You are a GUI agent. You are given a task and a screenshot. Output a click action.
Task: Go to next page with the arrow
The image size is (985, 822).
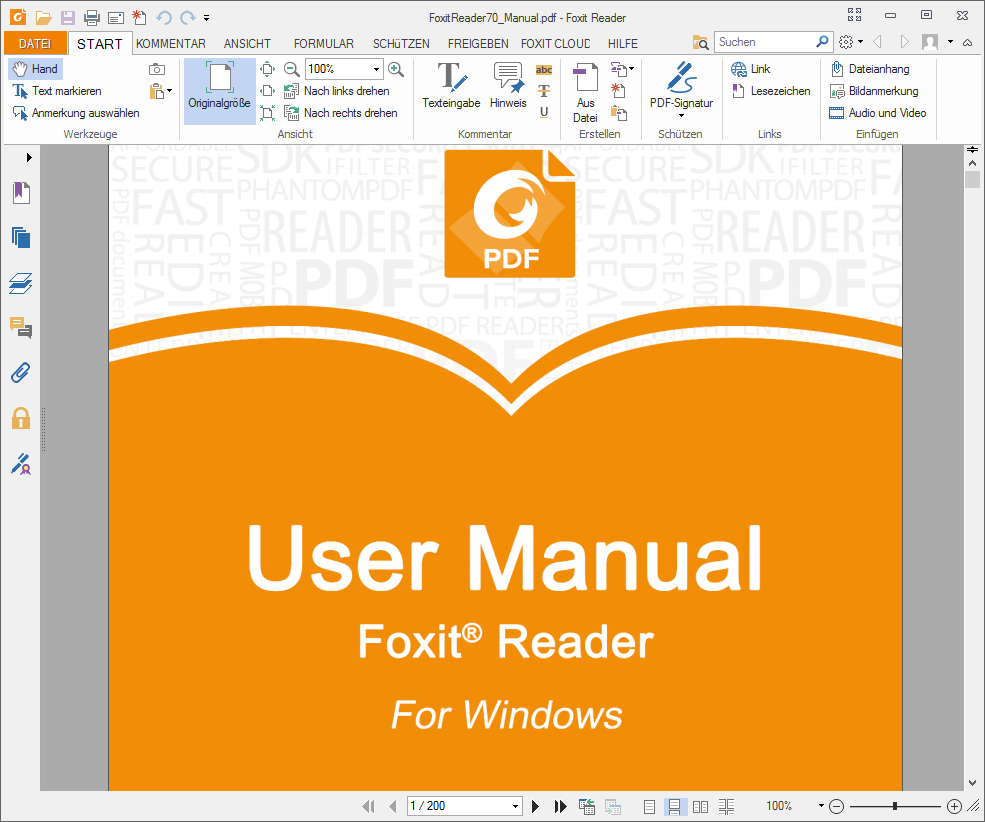pos(535,806)
